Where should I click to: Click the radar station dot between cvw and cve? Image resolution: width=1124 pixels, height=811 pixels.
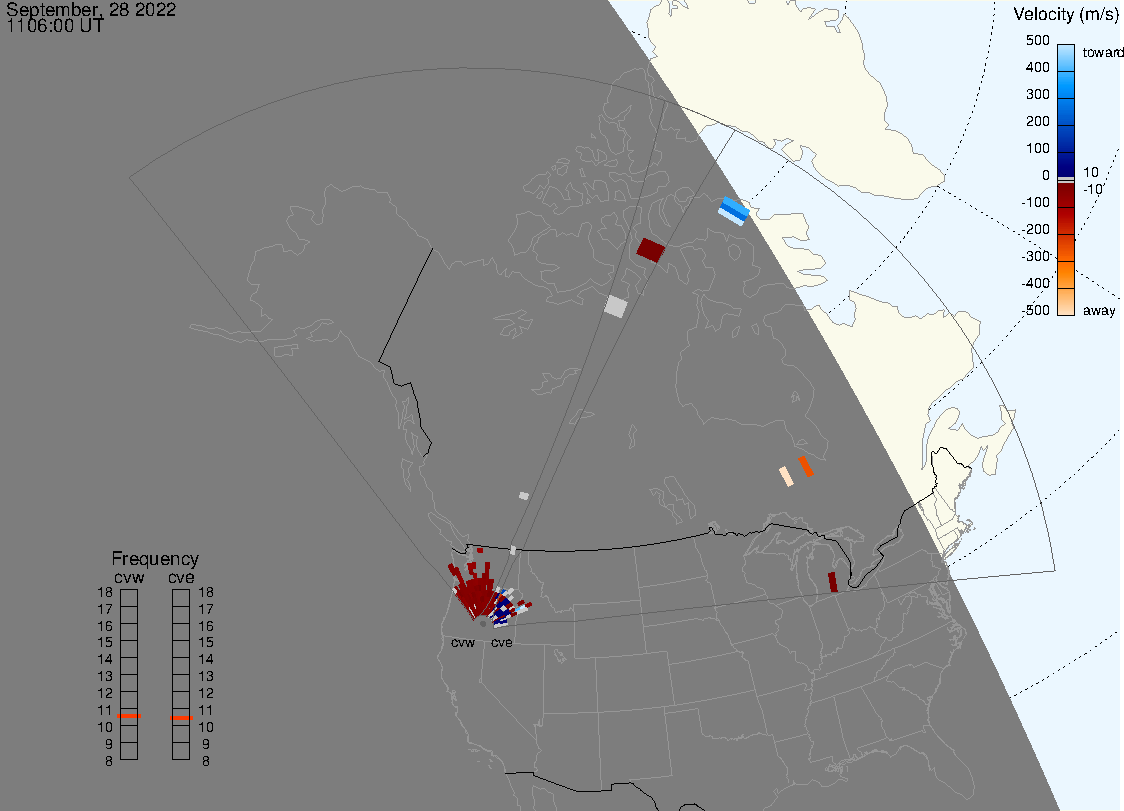point(483,625)
